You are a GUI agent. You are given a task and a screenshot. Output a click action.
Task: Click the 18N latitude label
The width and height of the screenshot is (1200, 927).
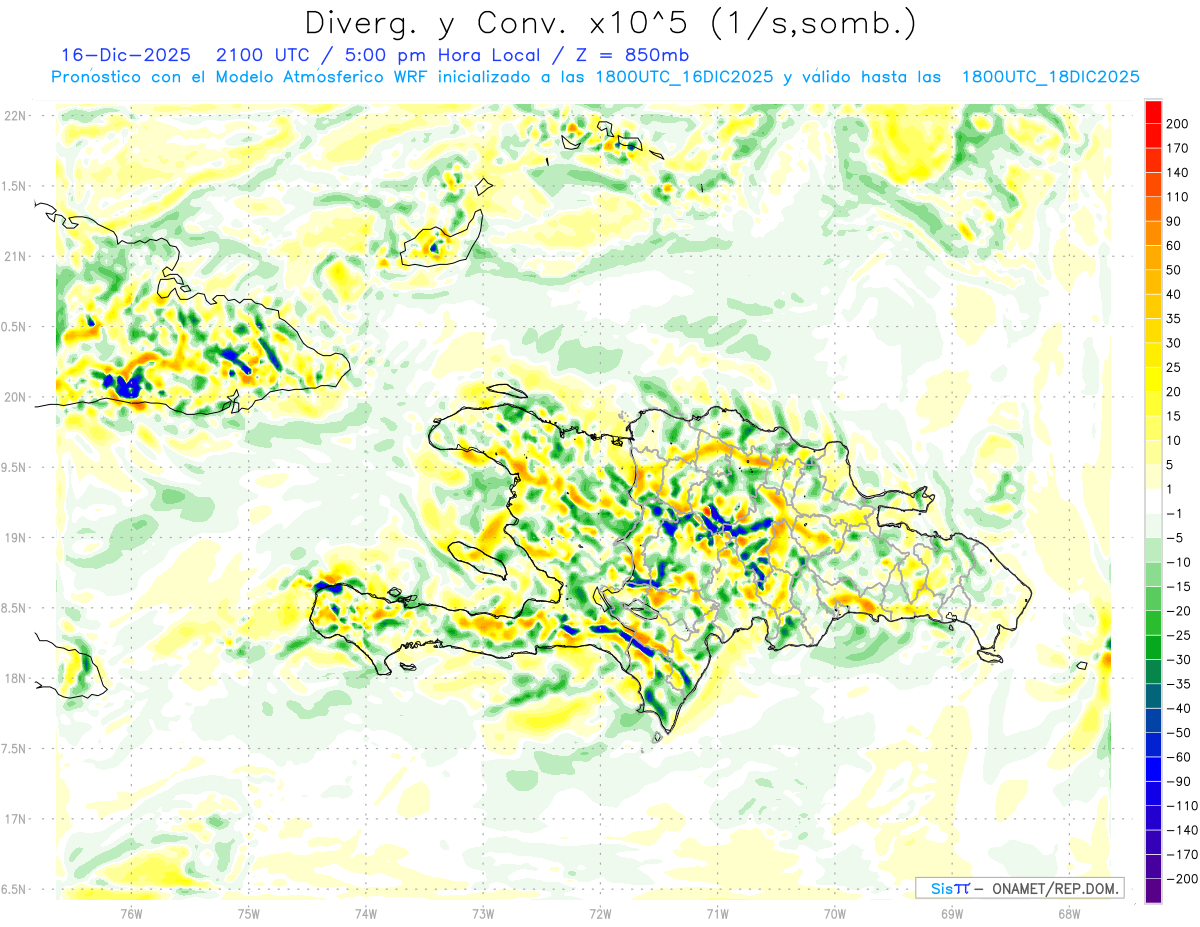point(15,678)
